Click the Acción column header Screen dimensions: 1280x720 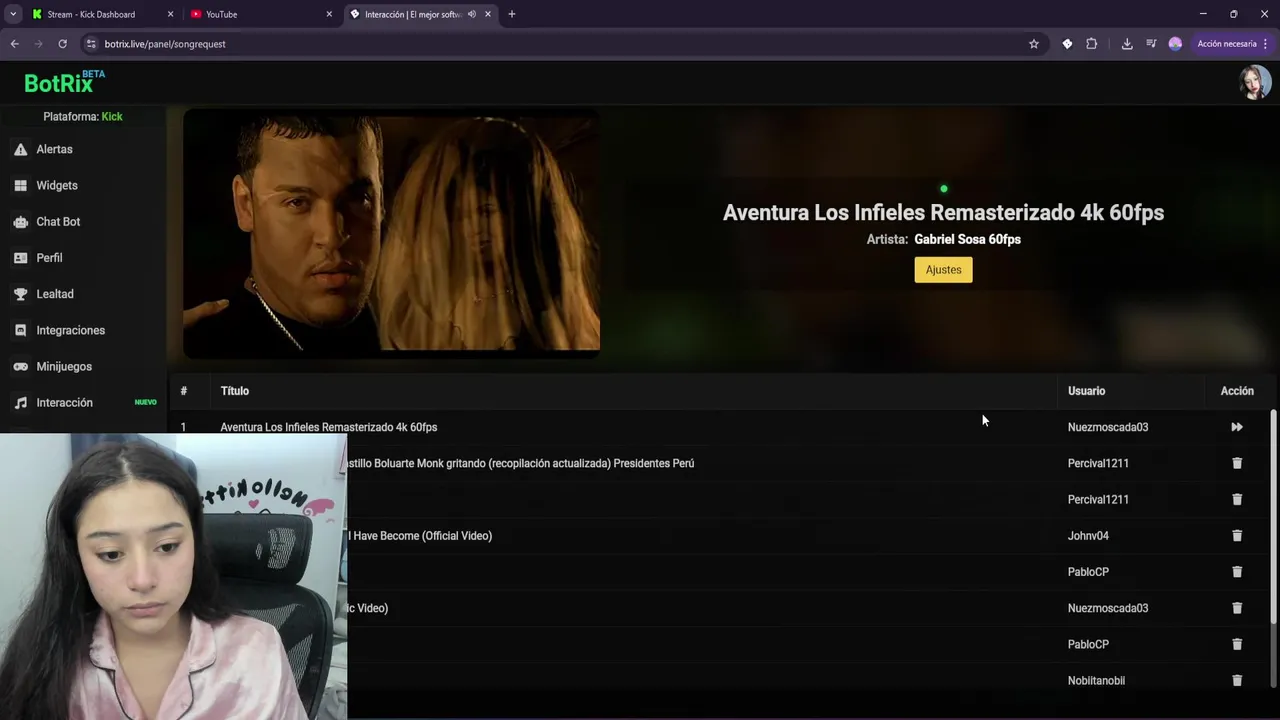pyautogui.click(x=1237, y=391)
